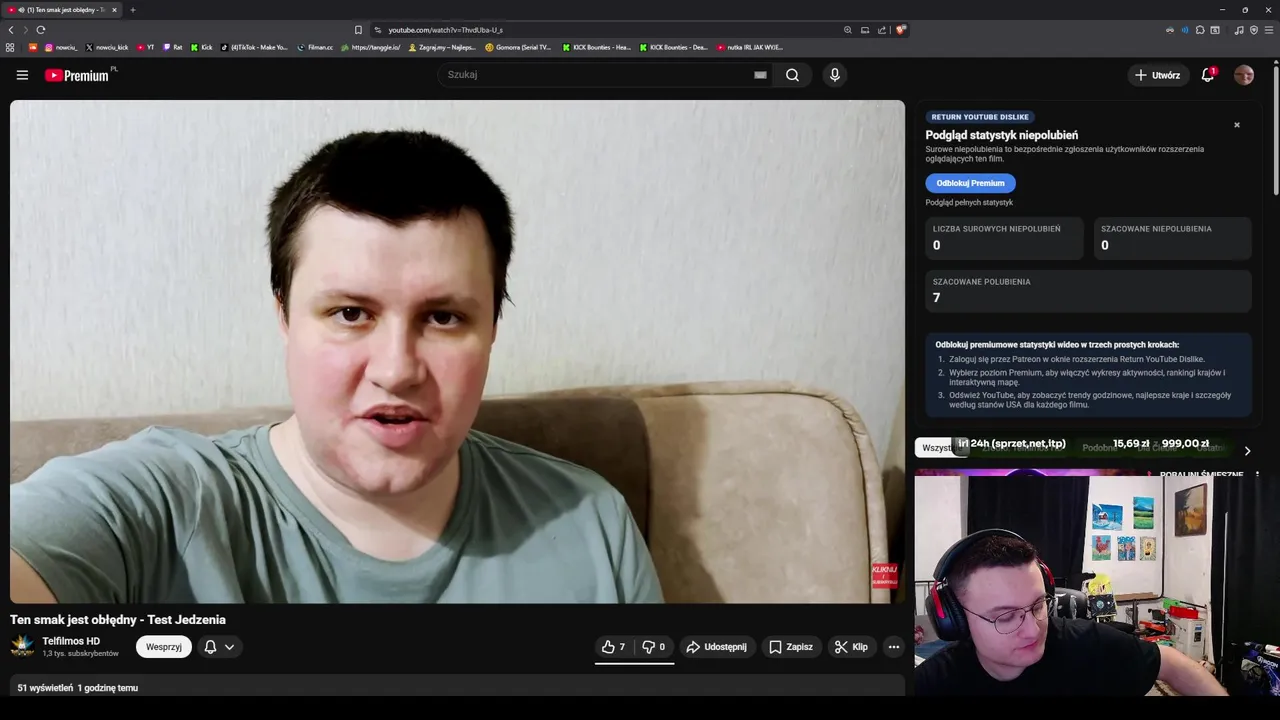
Task: Go back in browser history
Action: [11, 30]
